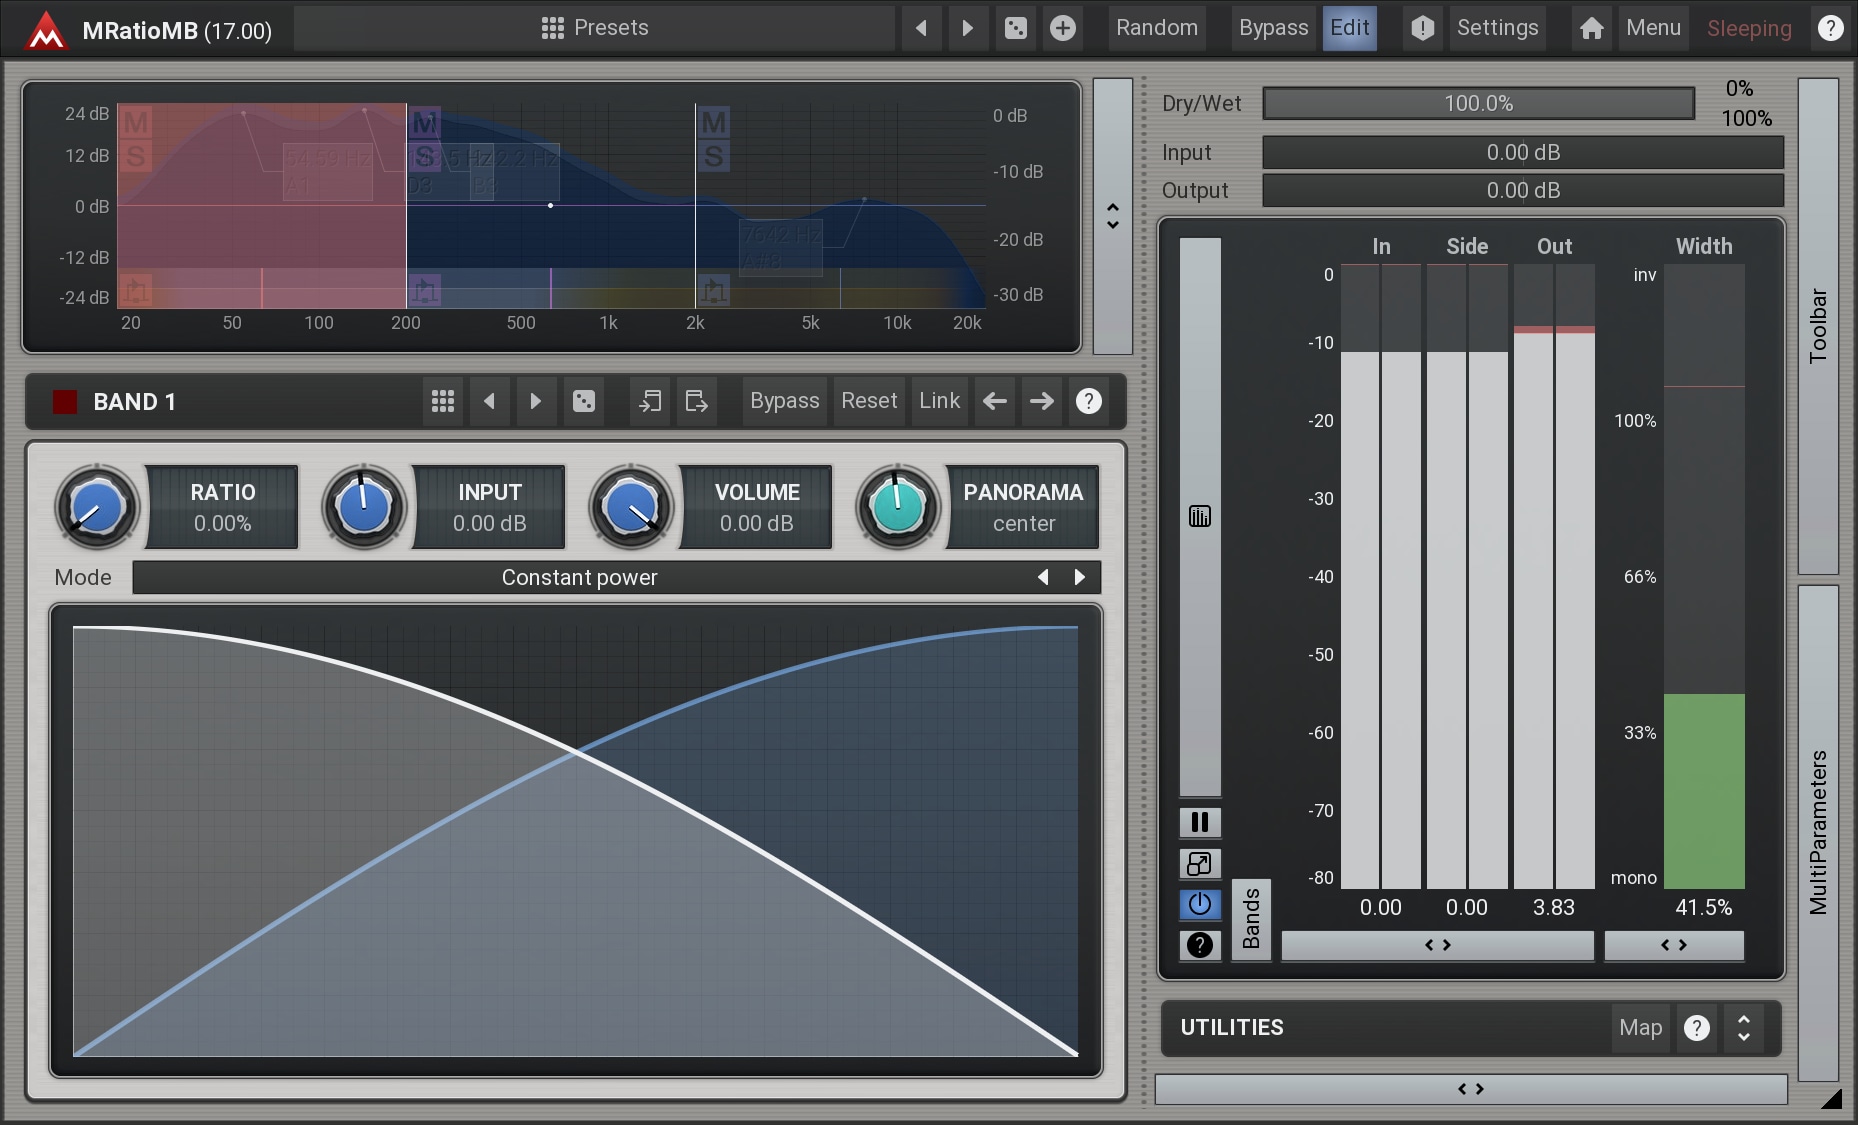1858x1125 pixels.
Task: Toggle the Band 1 Bypass button
Action: [784, 401]
